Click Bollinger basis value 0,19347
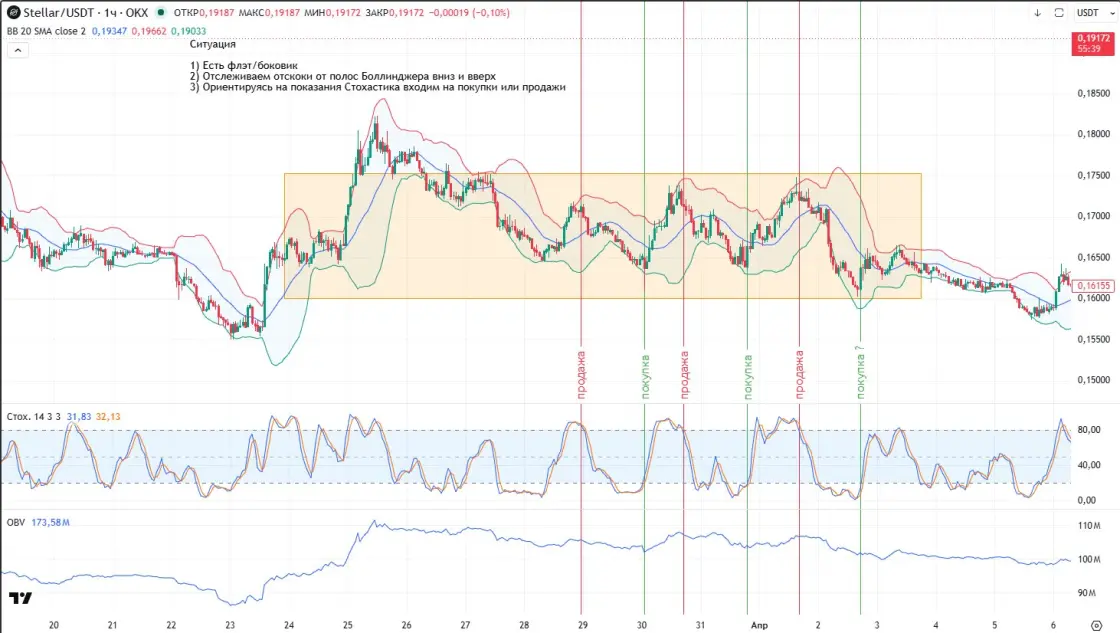The image size is (1120, 633). (x=109, y=31)
